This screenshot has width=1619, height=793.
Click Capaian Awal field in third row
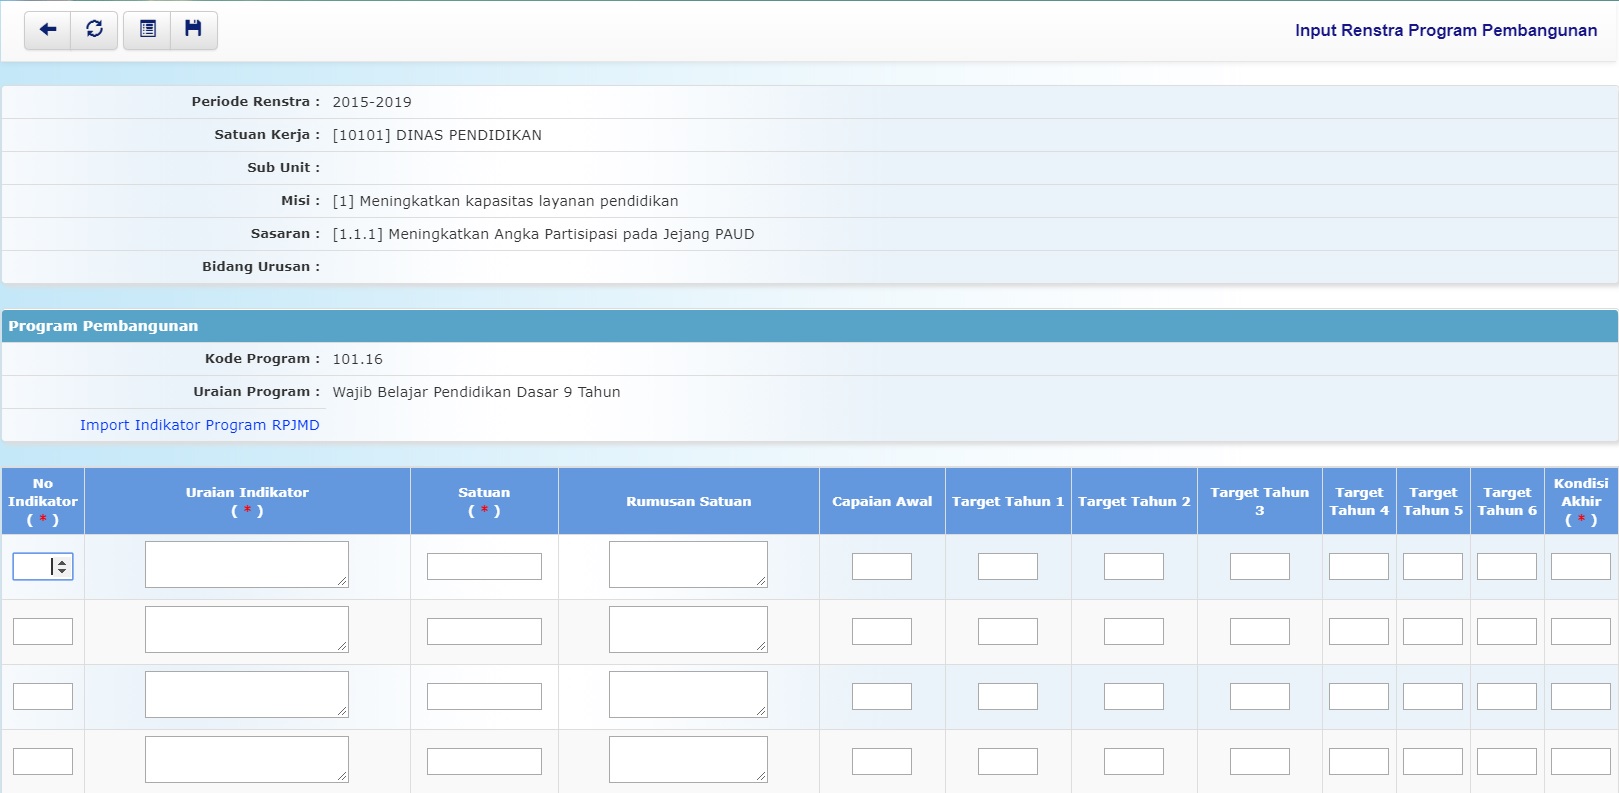click(882, 696)
